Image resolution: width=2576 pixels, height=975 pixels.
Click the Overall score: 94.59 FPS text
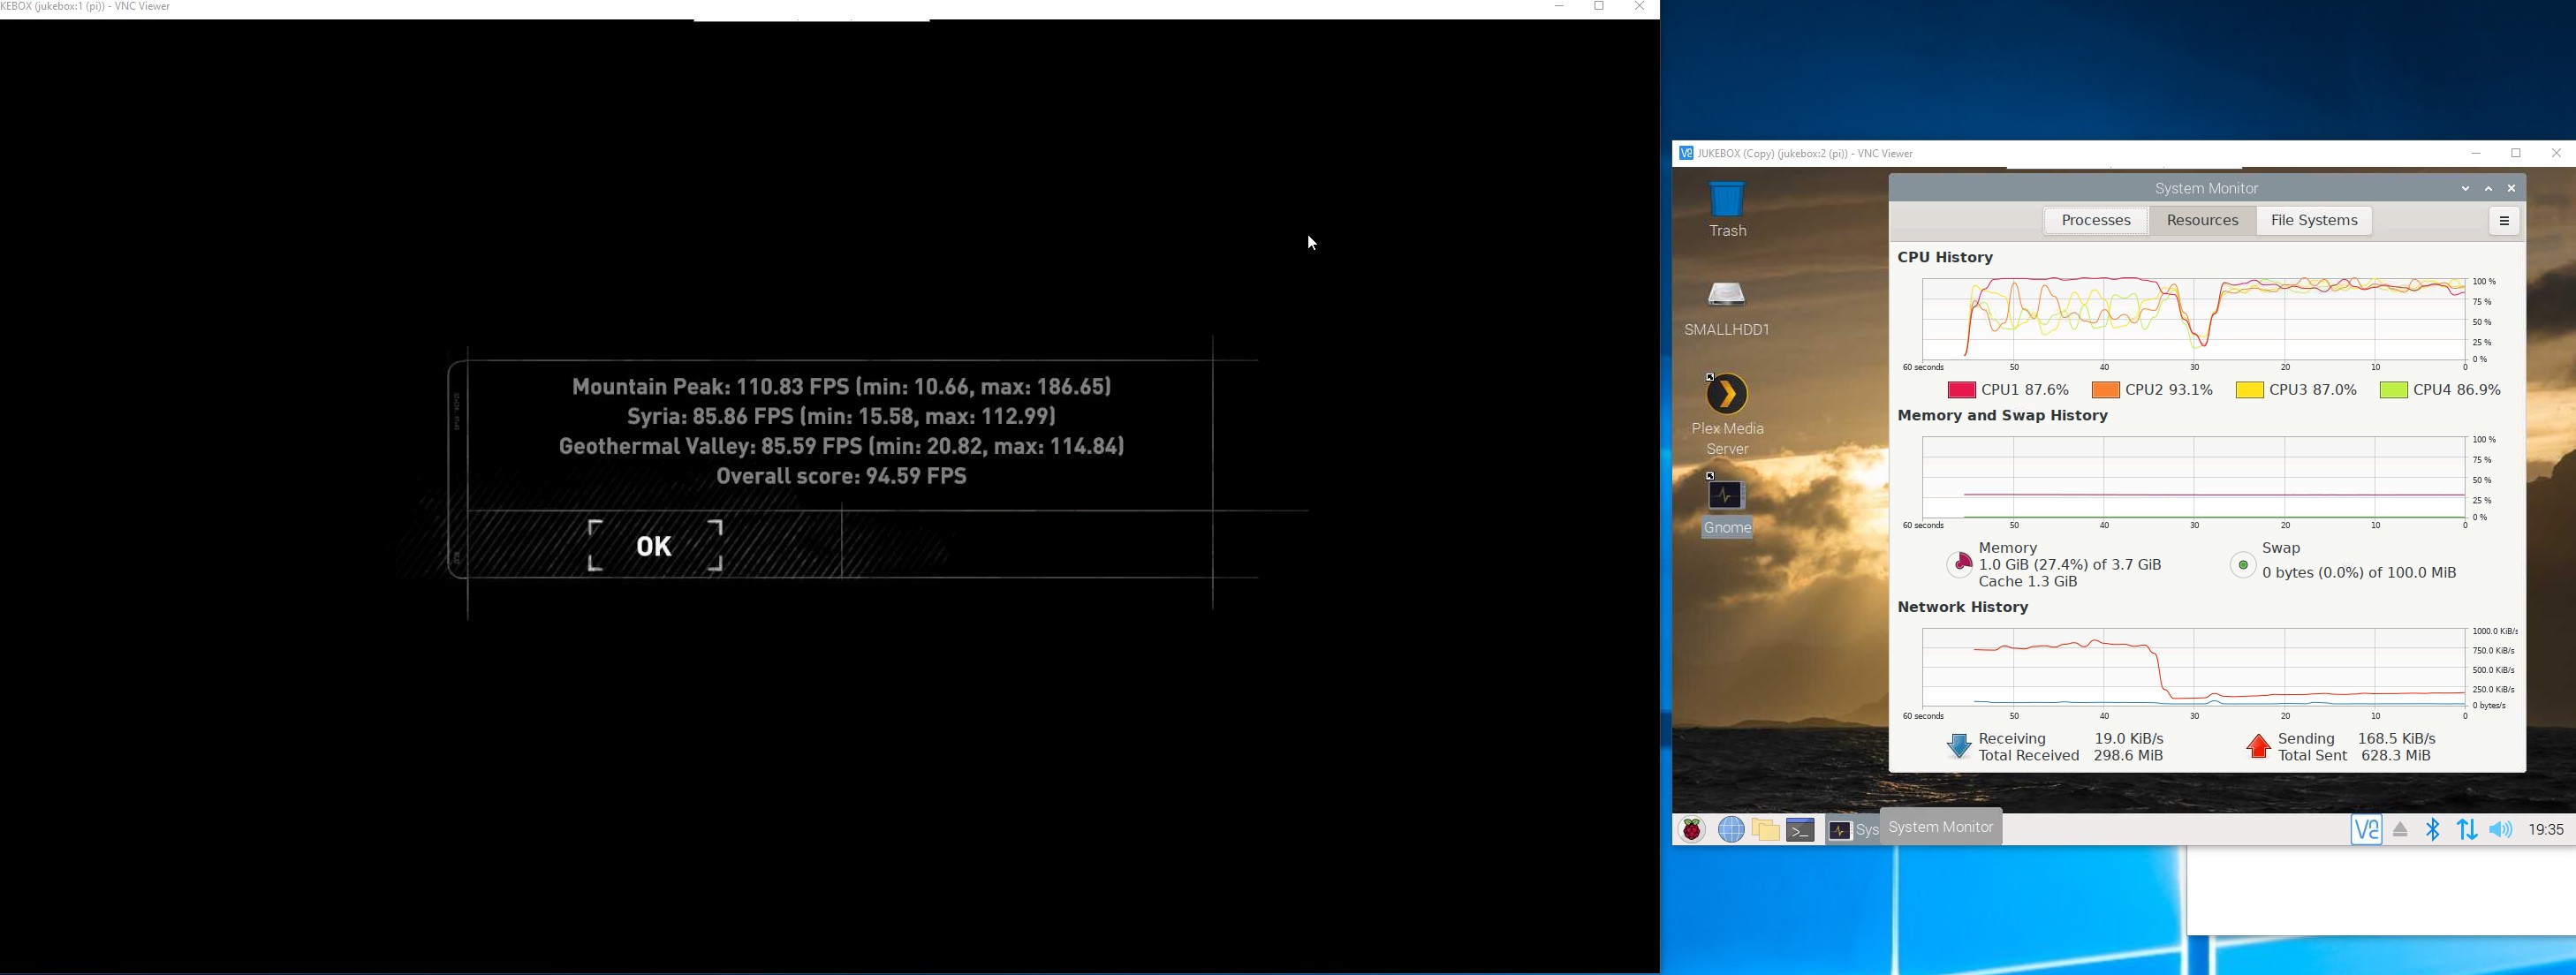point(842,477)
